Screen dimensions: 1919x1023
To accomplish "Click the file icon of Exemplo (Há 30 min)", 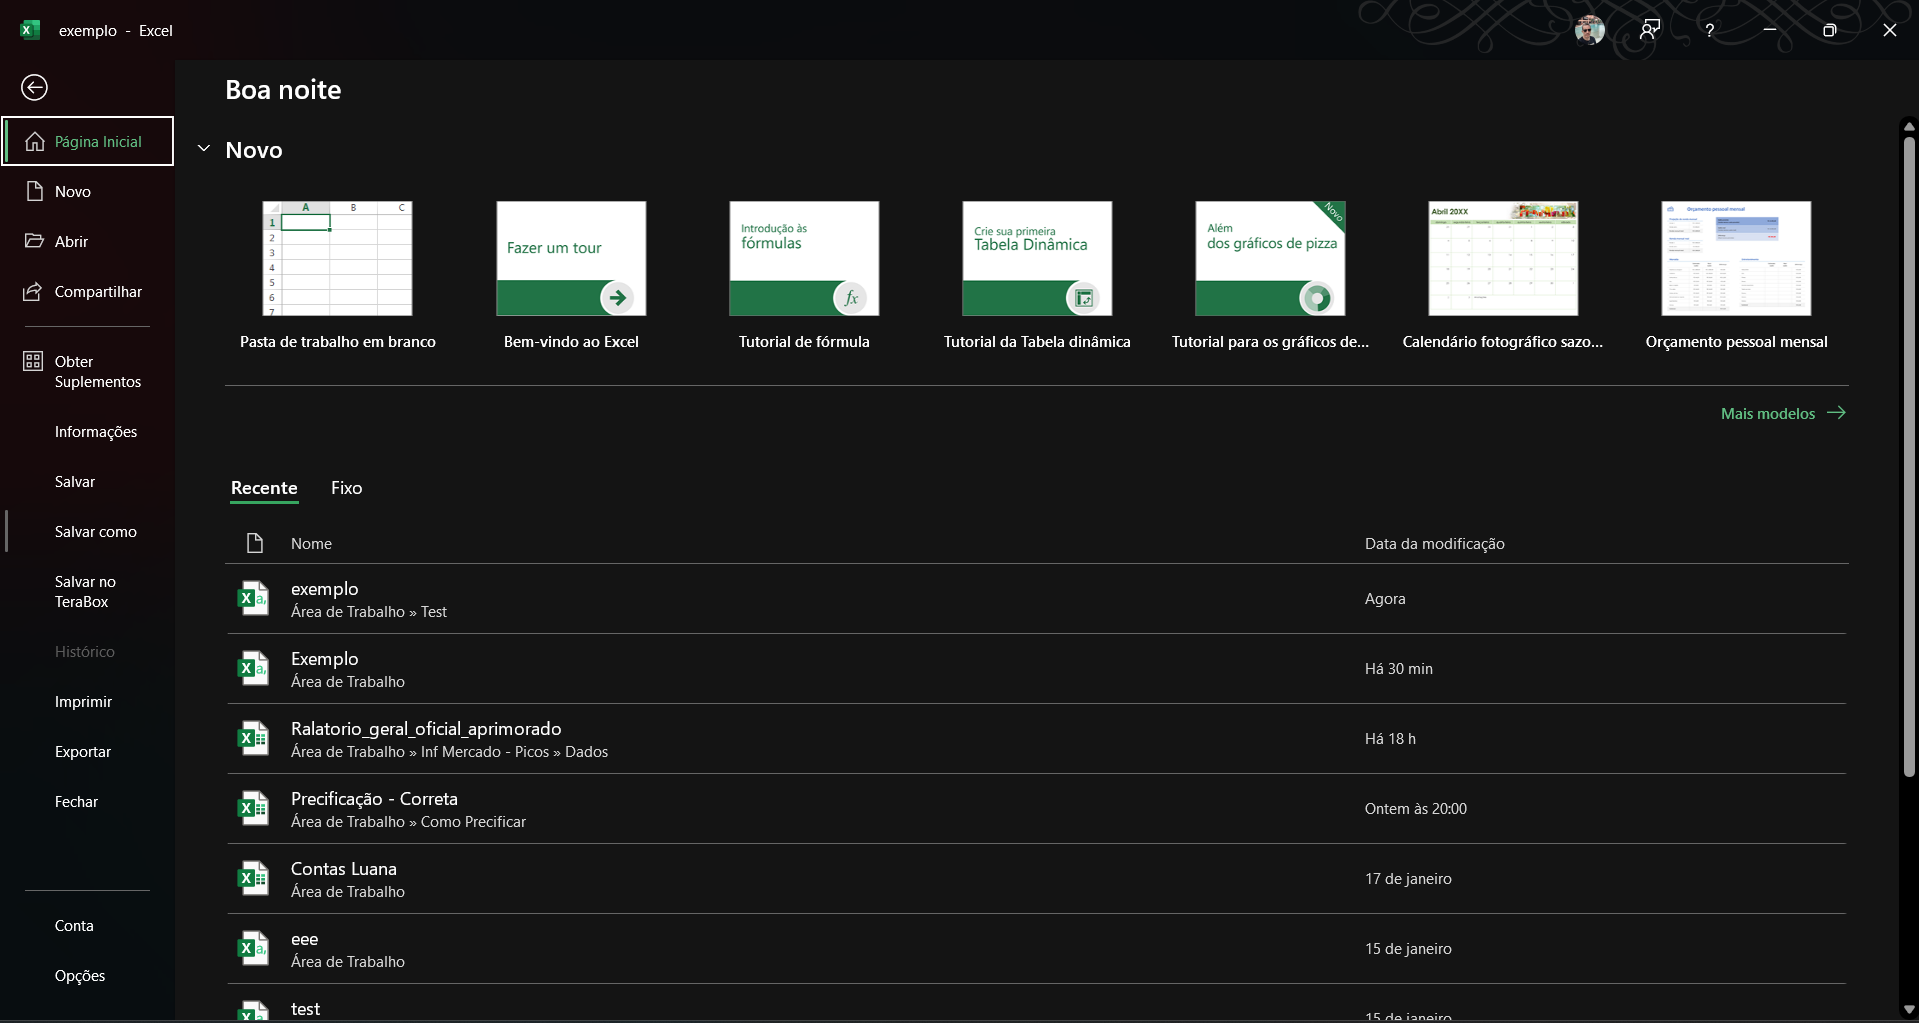I will tap(253, 668).
